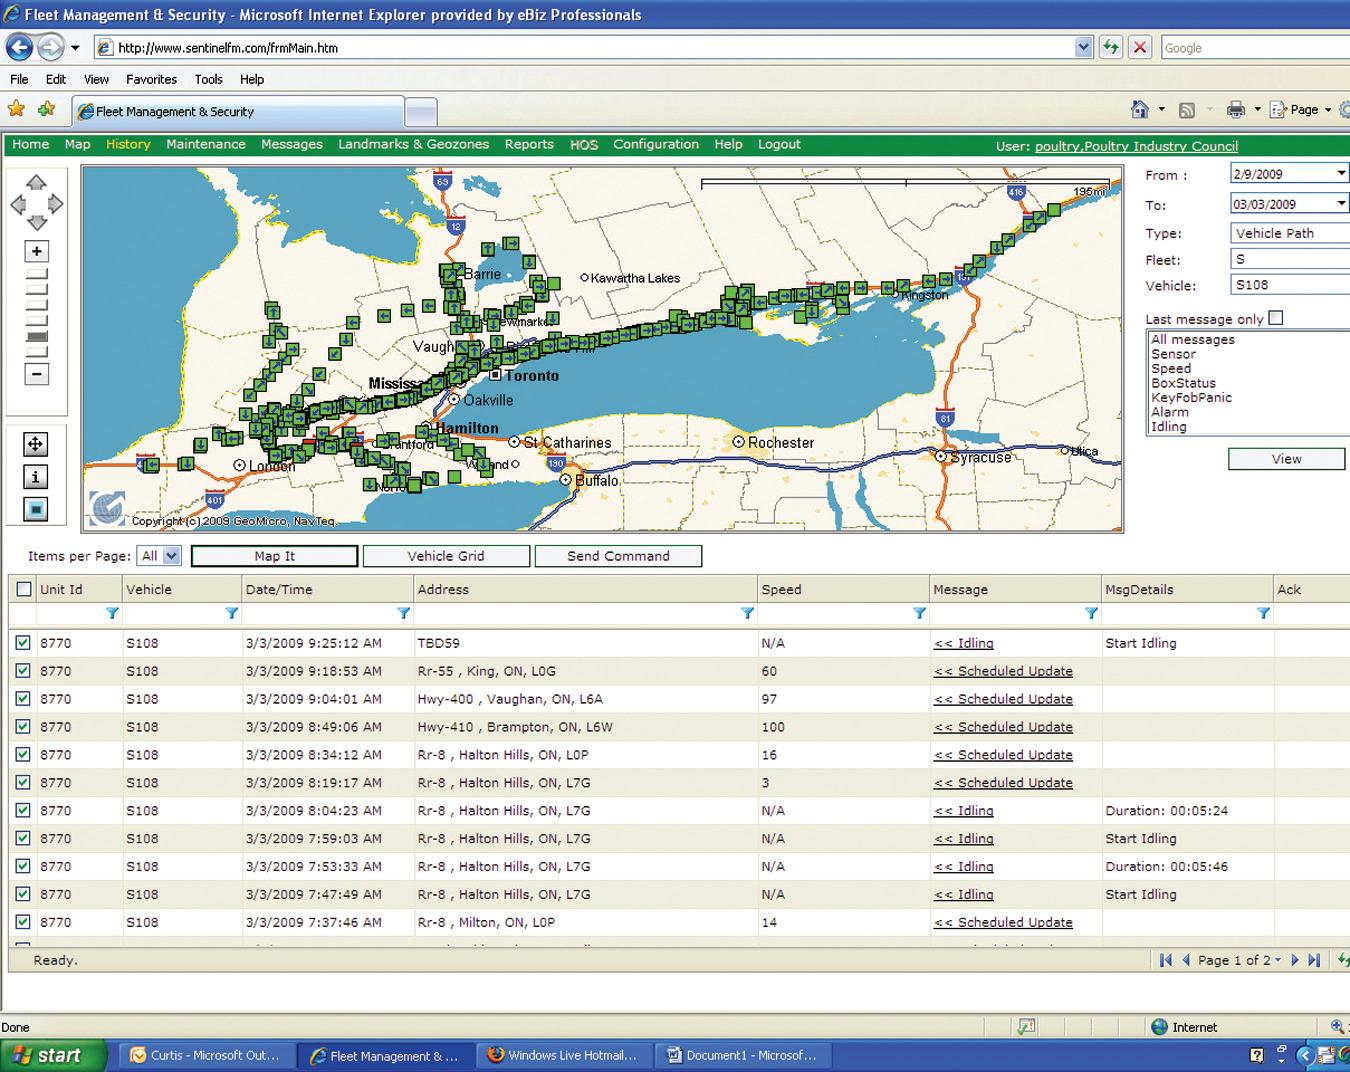Uncheck the 9:18:53 AM row checkbox
1350x1072 pixels.
coord(23,671)
